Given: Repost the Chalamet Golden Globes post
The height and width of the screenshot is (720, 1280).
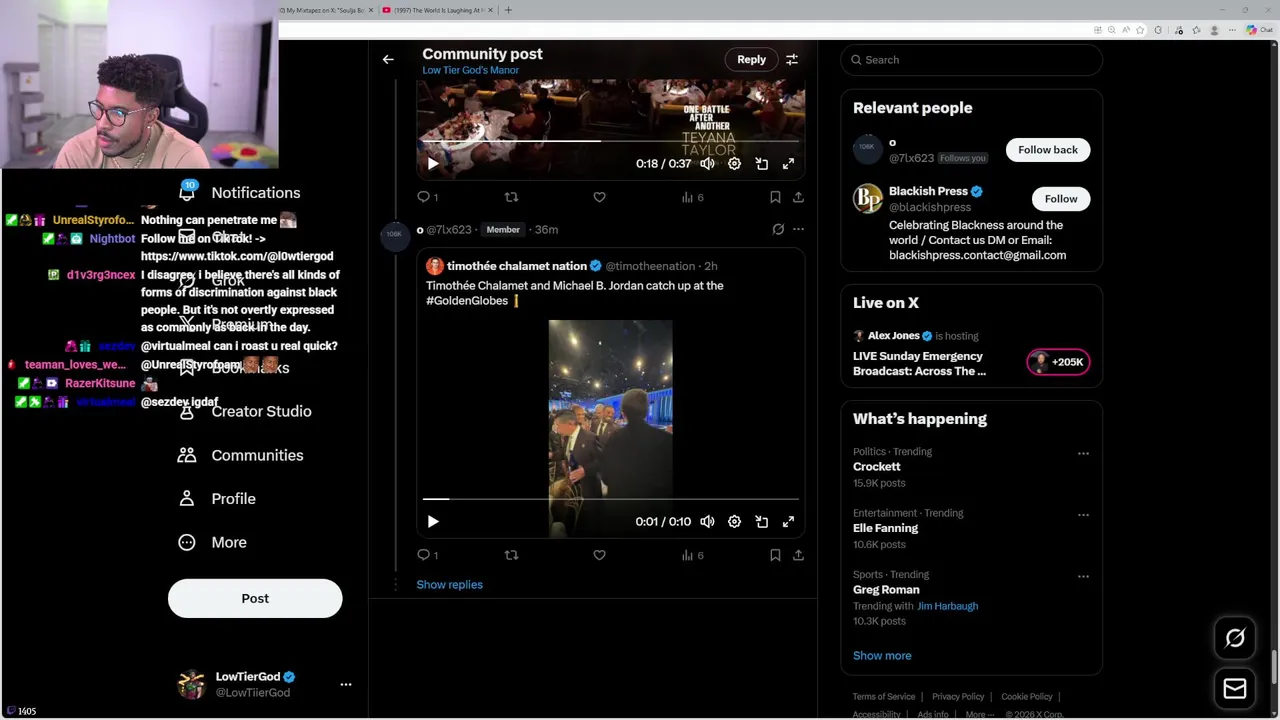Looking at the screenshot, I should [x=511, y=555].
